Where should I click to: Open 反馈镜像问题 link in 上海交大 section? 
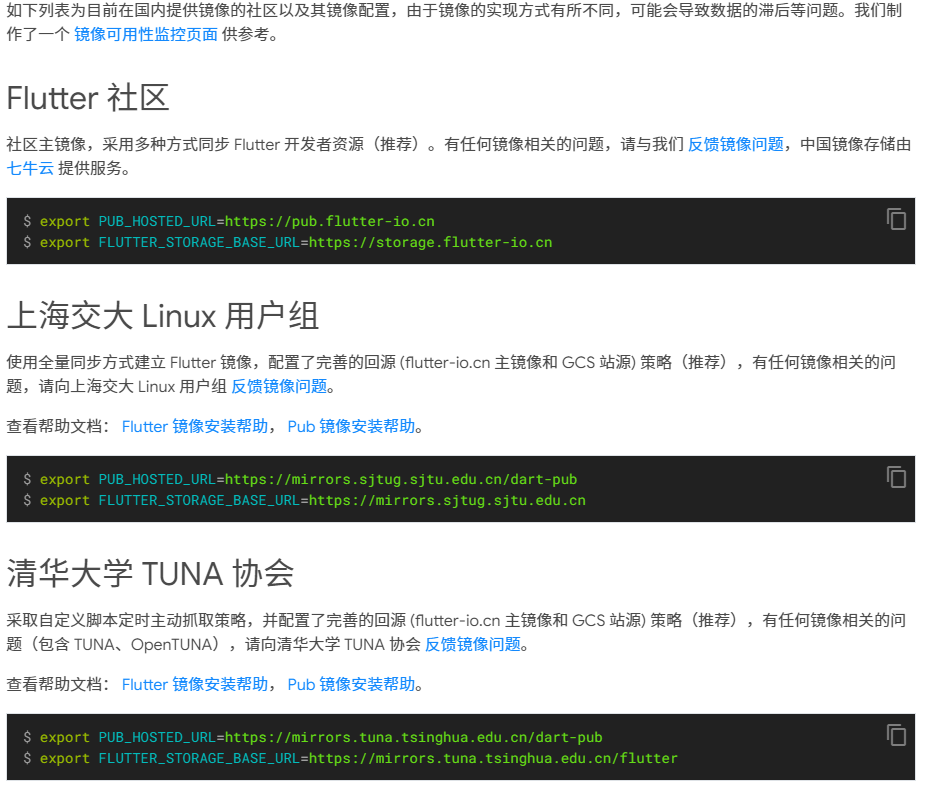point(279,386)
